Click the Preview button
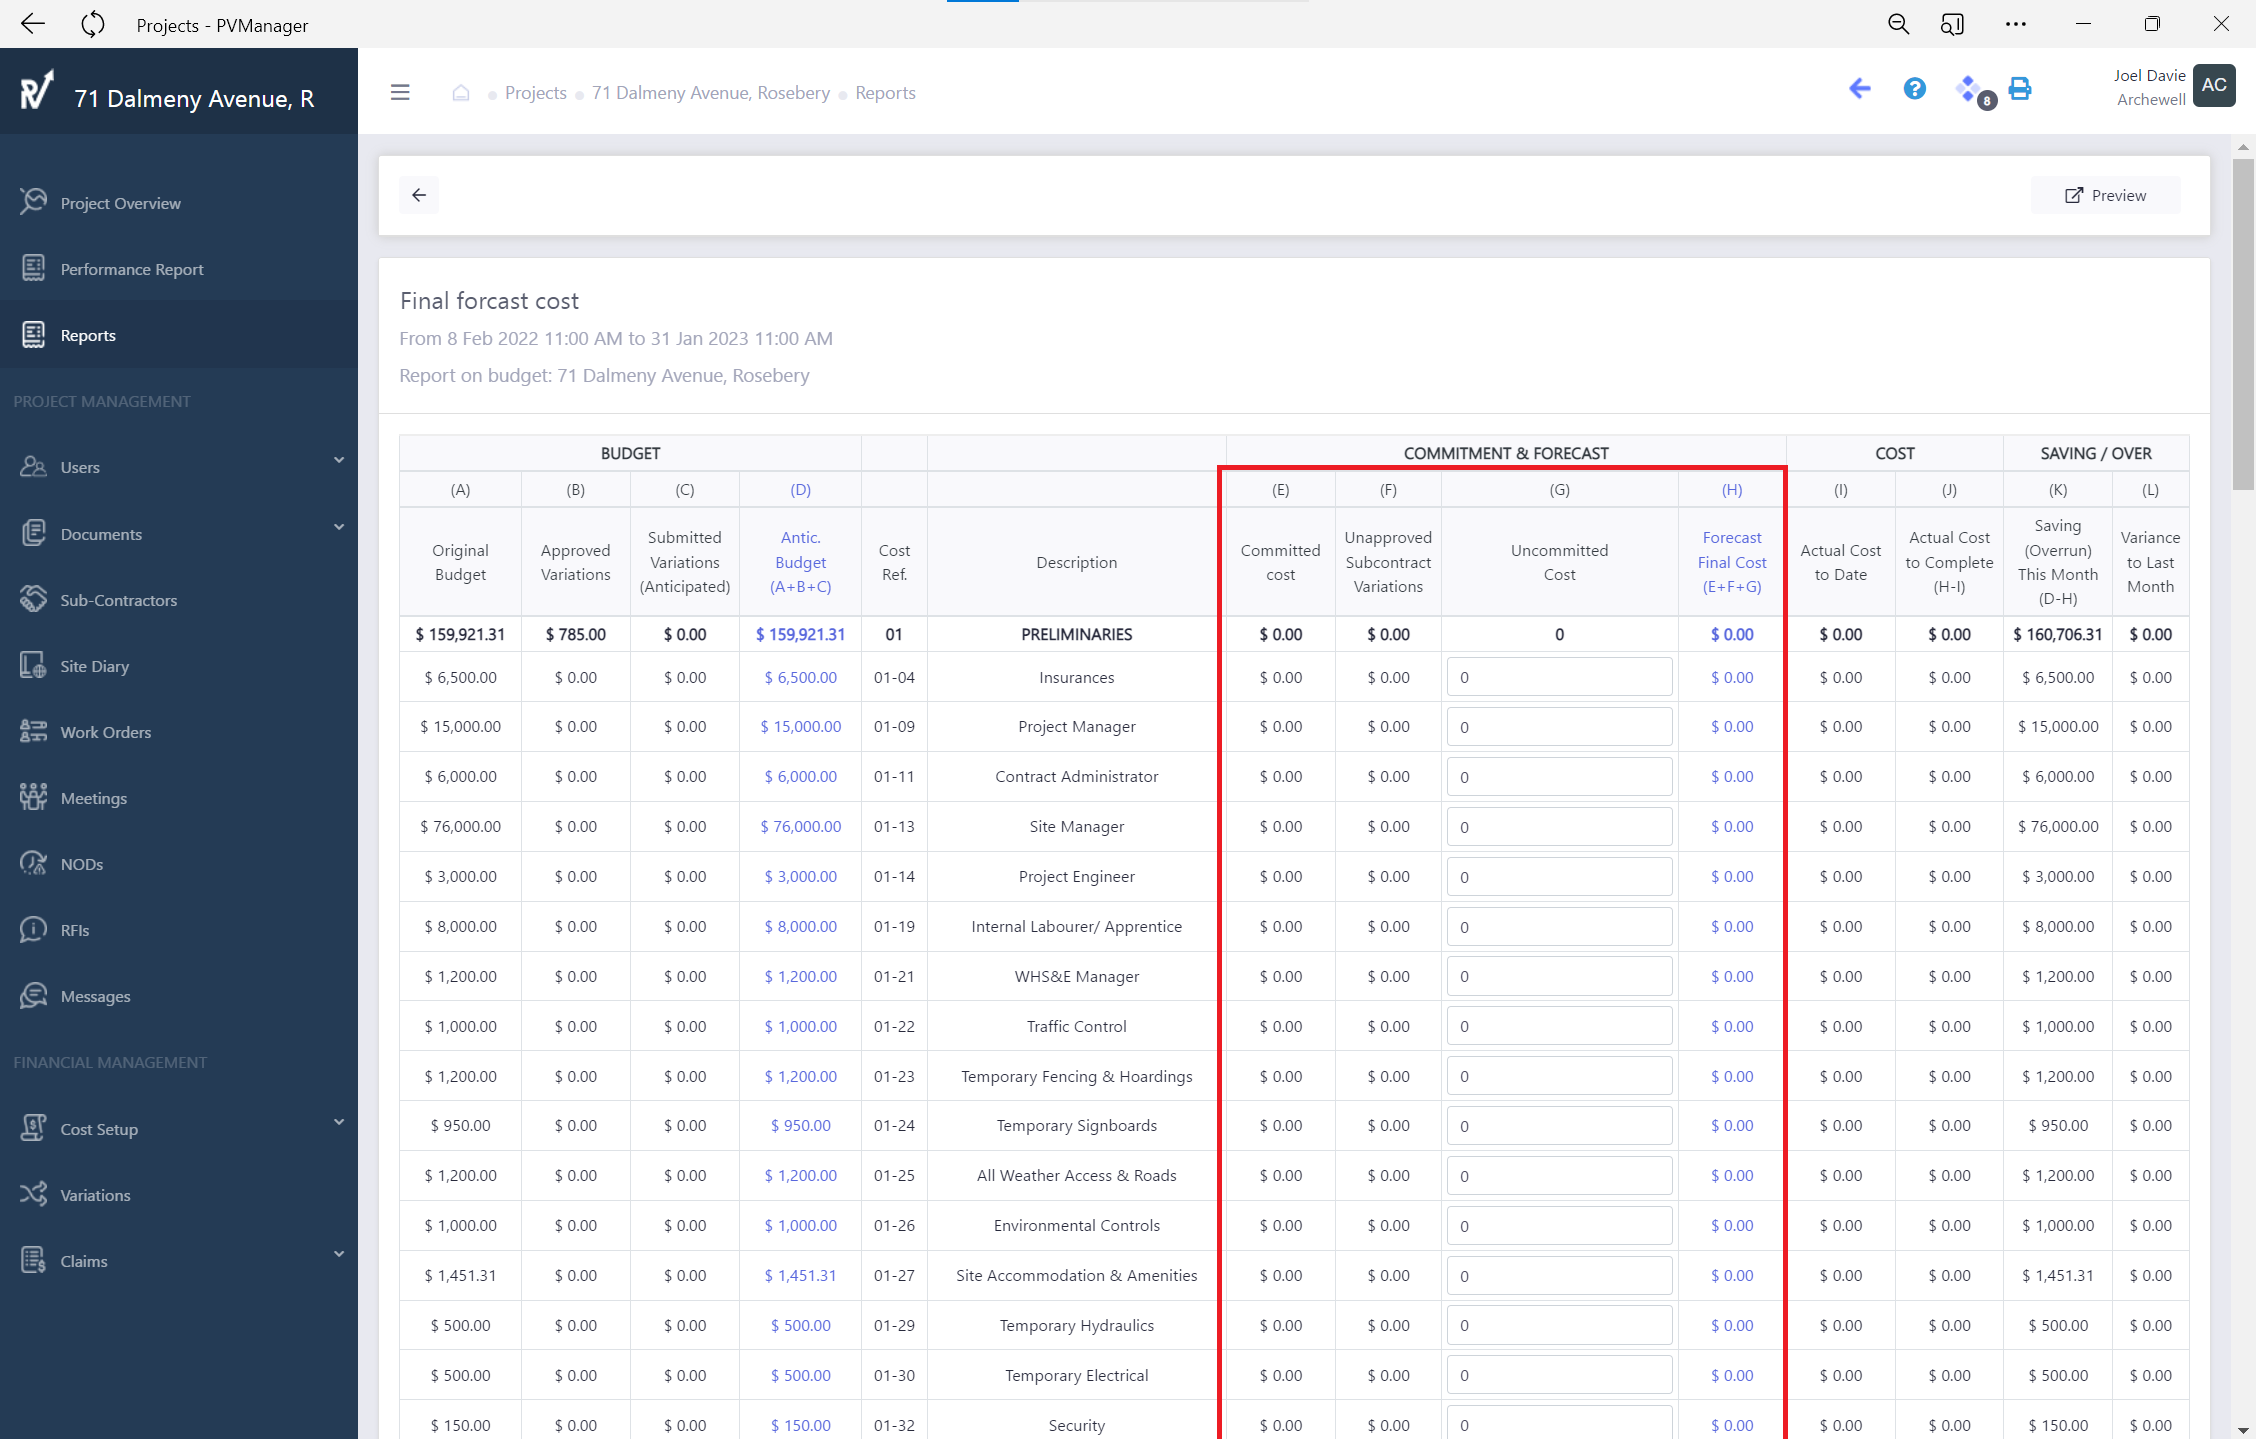This screenshot has height=1439, width=2256. point(2106,194)
